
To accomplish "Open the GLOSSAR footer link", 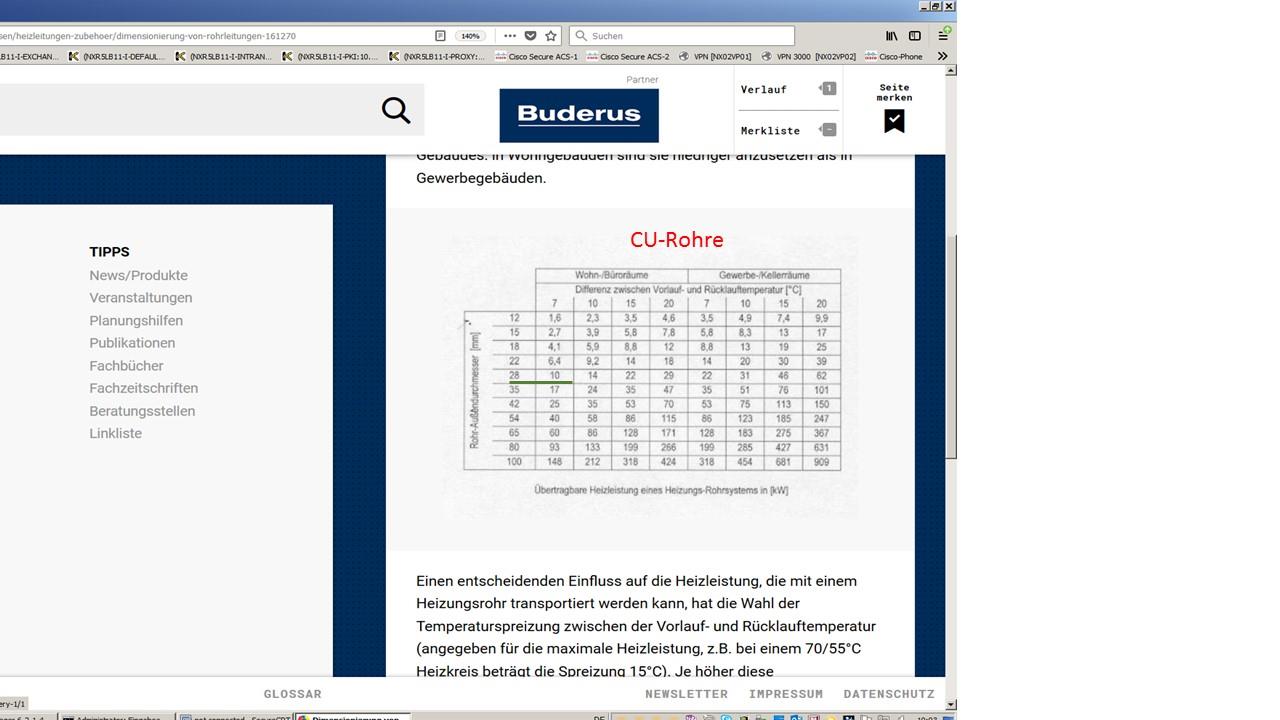I will click(x=293, y=694).
